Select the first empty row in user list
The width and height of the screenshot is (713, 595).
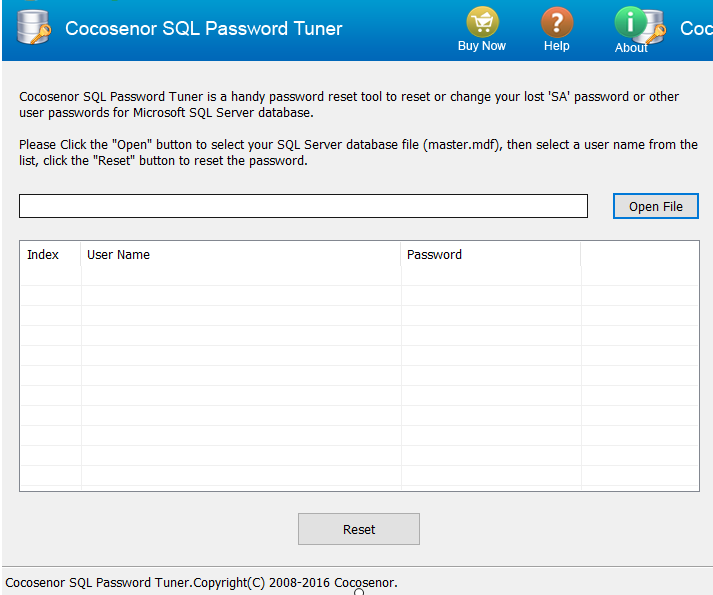point(240,277)
